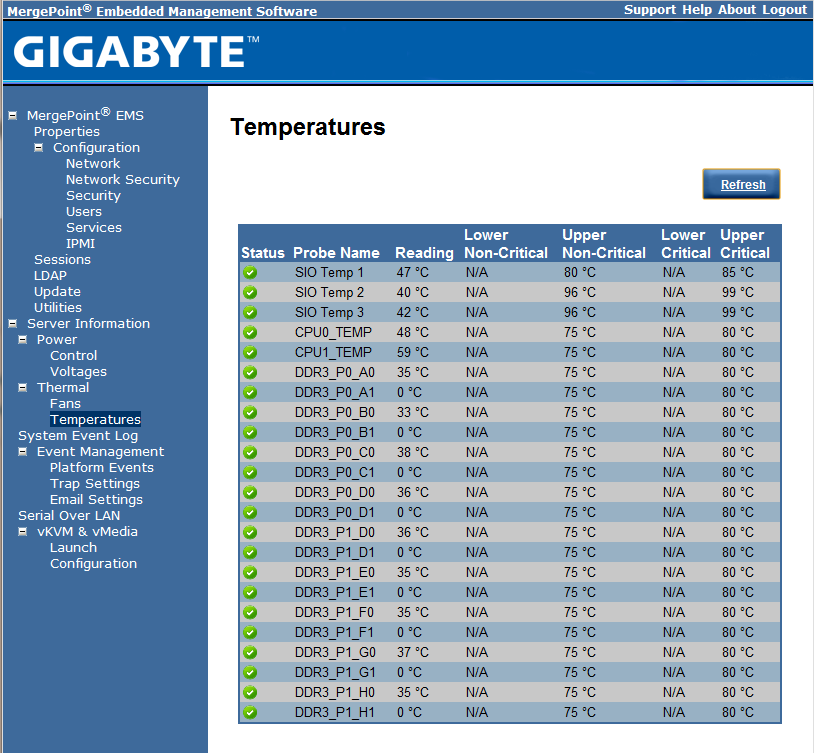This screenshot has height=753, width=814.
Task: Click the status icon for SIO Temp 3
Action: coord(250,313)
